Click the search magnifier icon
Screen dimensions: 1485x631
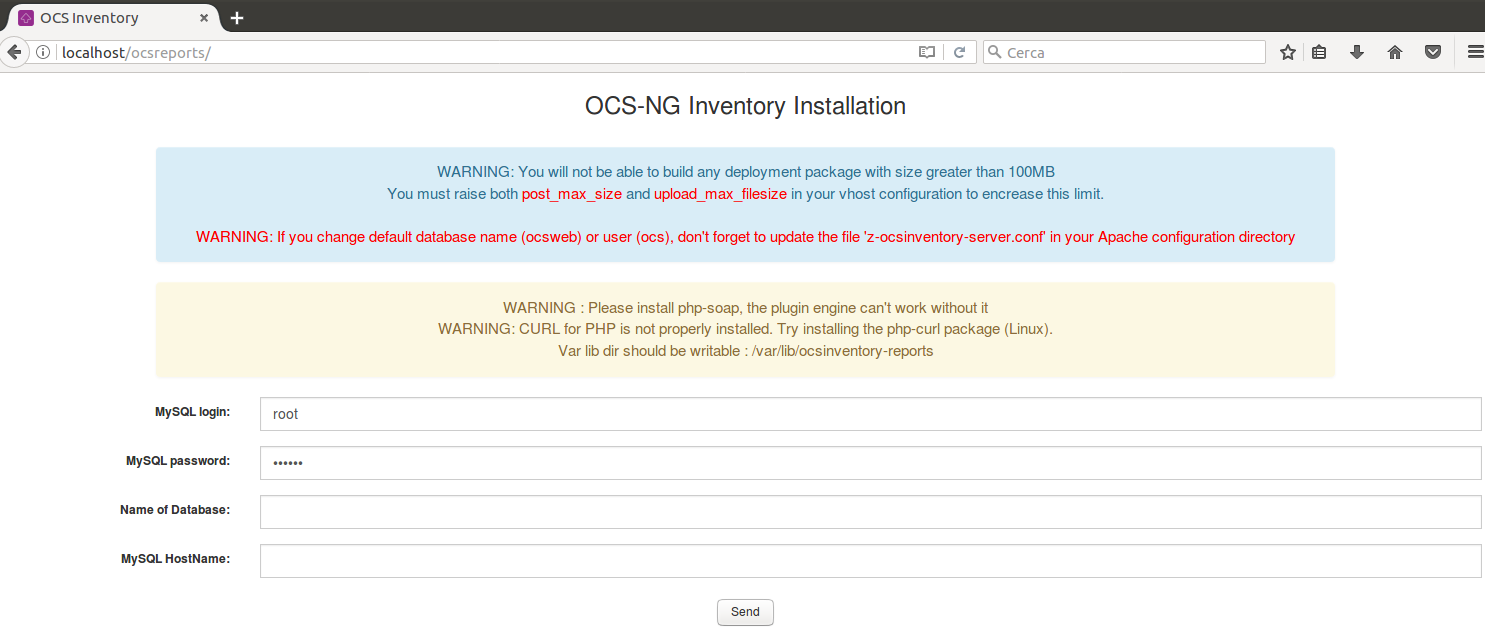[x=995, y=53]
